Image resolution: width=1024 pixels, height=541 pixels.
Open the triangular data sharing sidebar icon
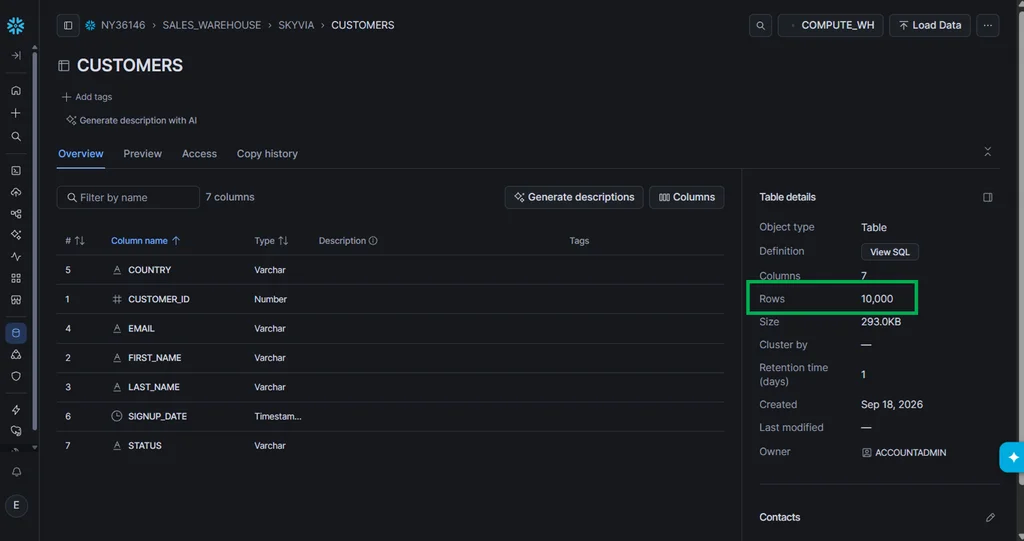tap(16, 355)
